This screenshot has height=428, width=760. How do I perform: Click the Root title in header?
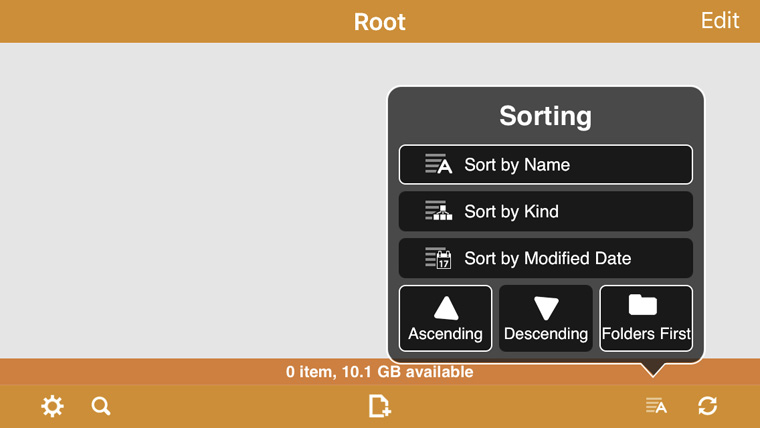tap(380, 22)
